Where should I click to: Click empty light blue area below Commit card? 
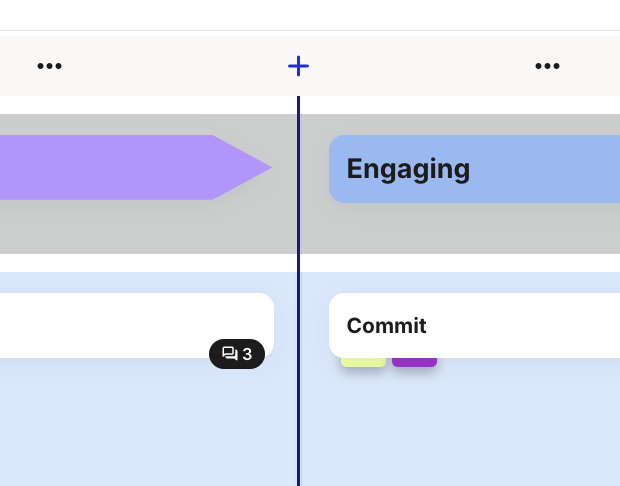click(470, 430)
